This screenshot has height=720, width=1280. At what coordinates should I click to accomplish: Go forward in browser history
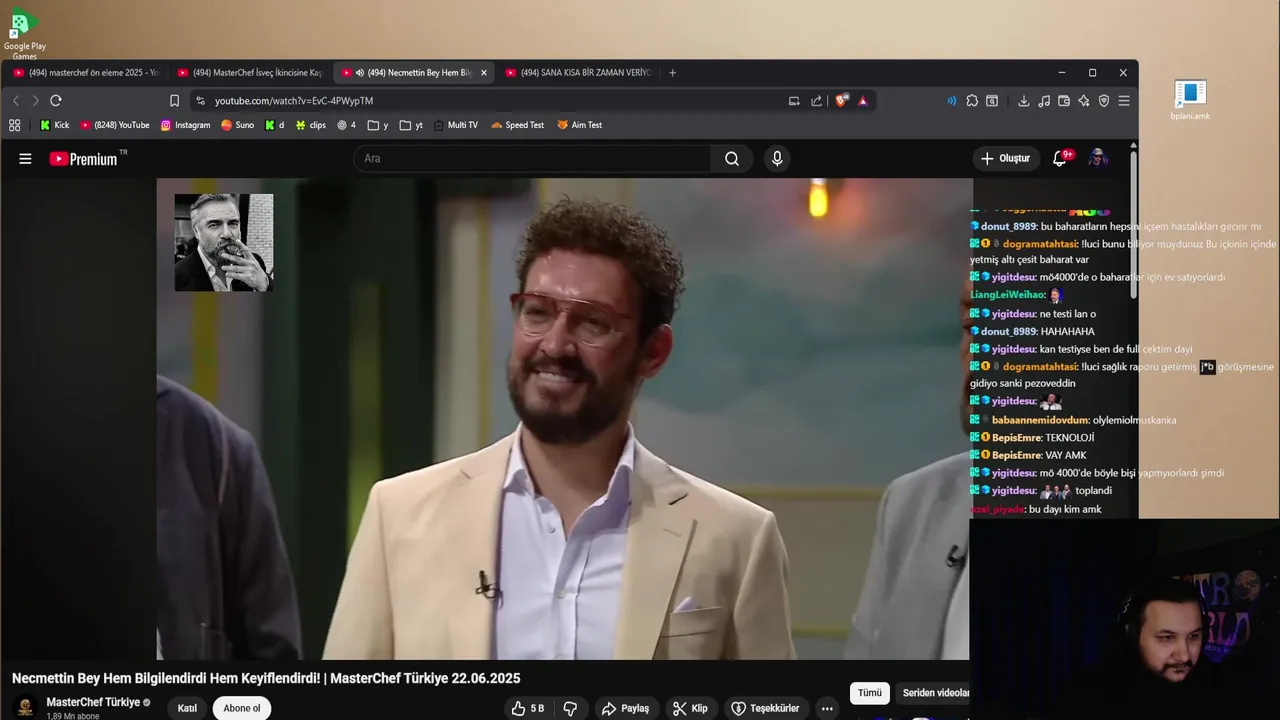[x=35, y=101]
